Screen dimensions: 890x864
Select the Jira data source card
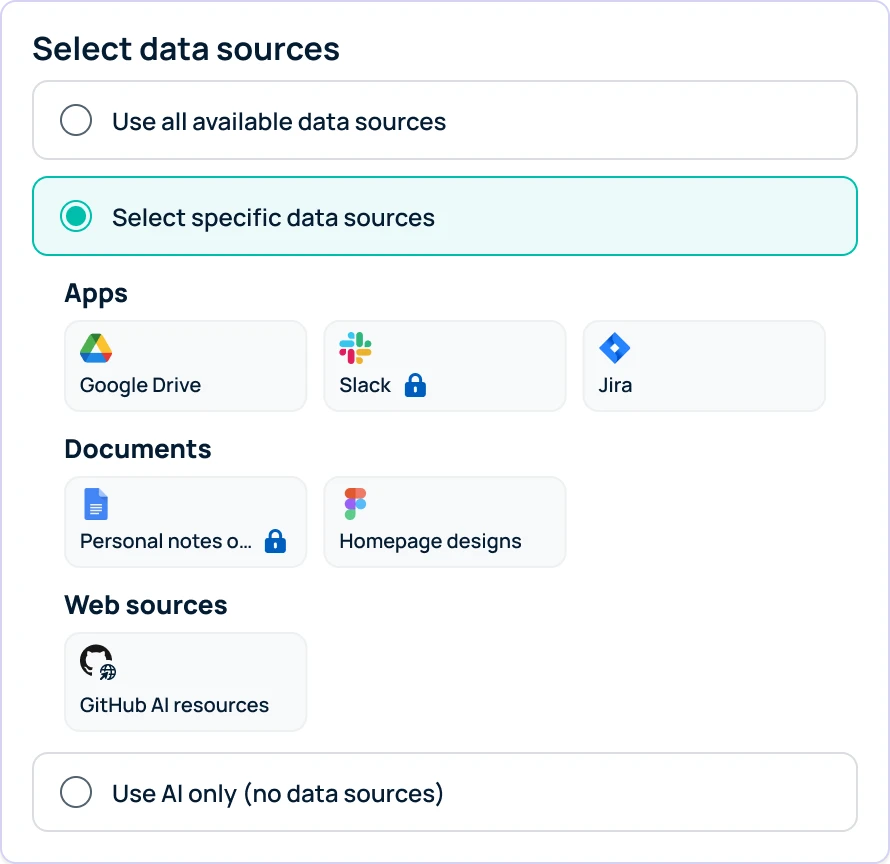coord(704,365)
